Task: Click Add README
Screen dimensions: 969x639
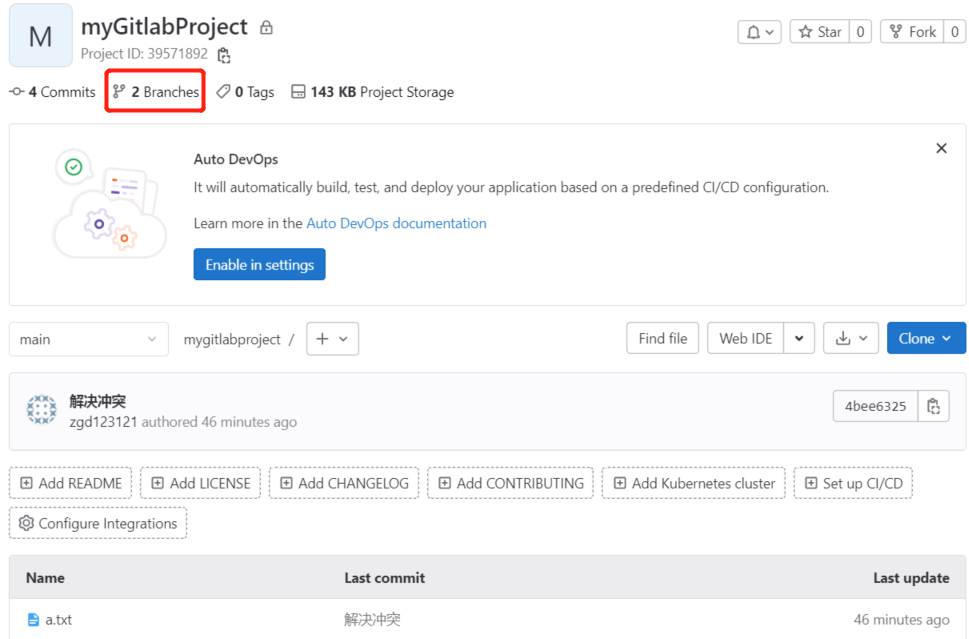Action: point(70,483)
